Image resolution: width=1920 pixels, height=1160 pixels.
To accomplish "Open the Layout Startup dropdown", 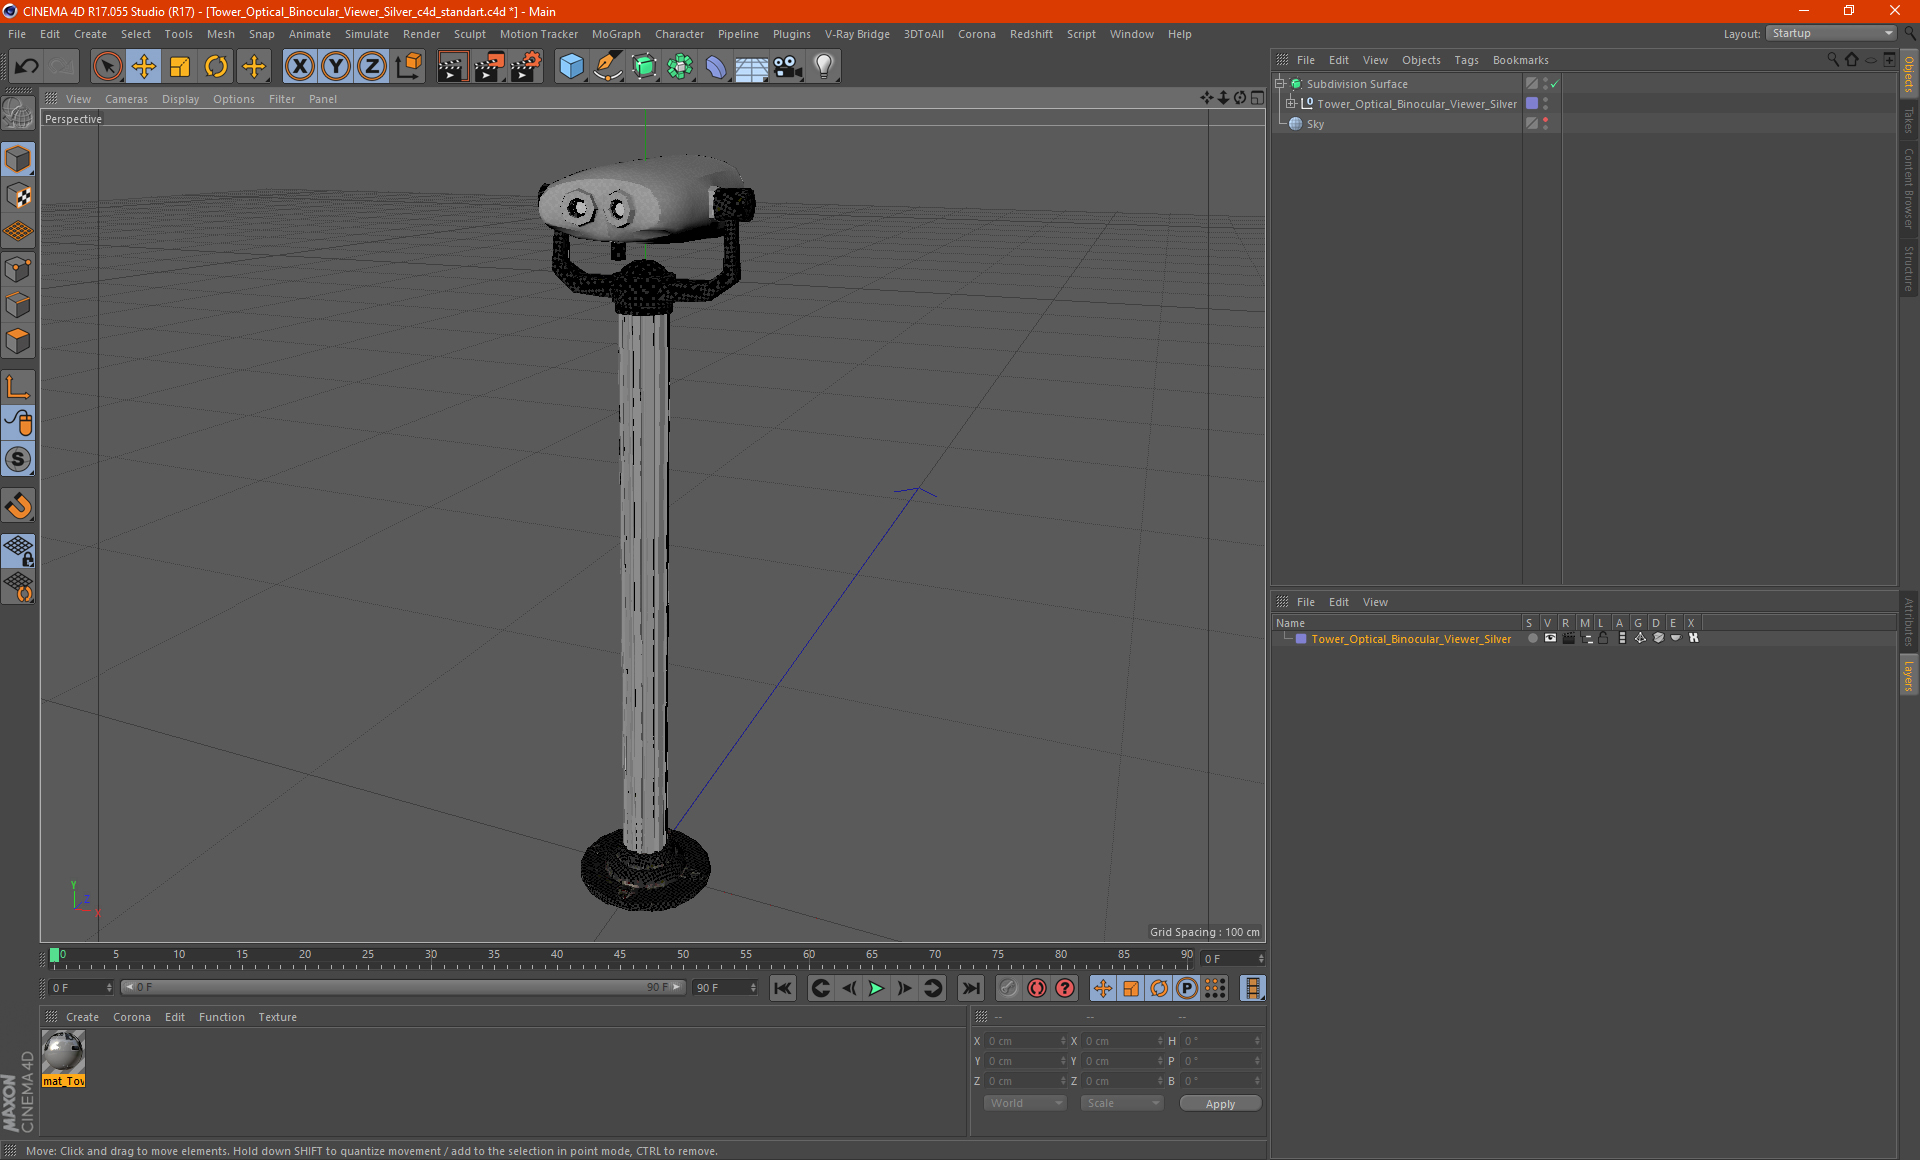I will click(x=1831, y=33).
